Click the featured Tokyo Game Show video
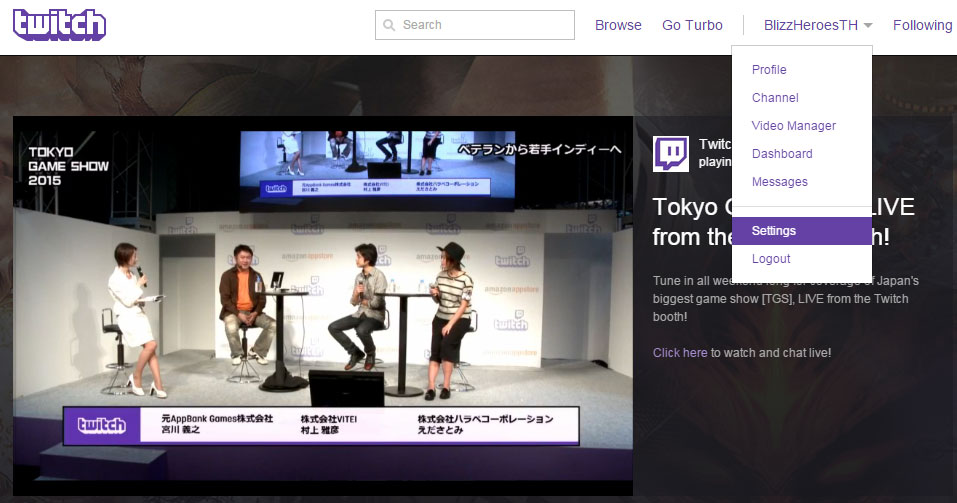957x503 pixels. (x=323, y=305)
